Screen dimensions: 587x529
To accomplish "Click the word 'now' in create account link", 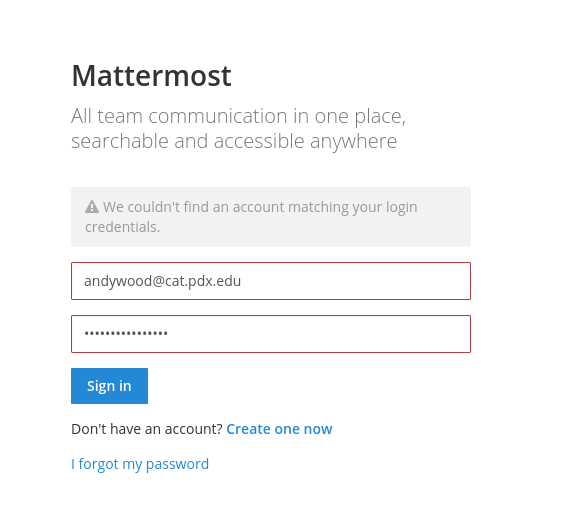I will [x=318, y=429].
